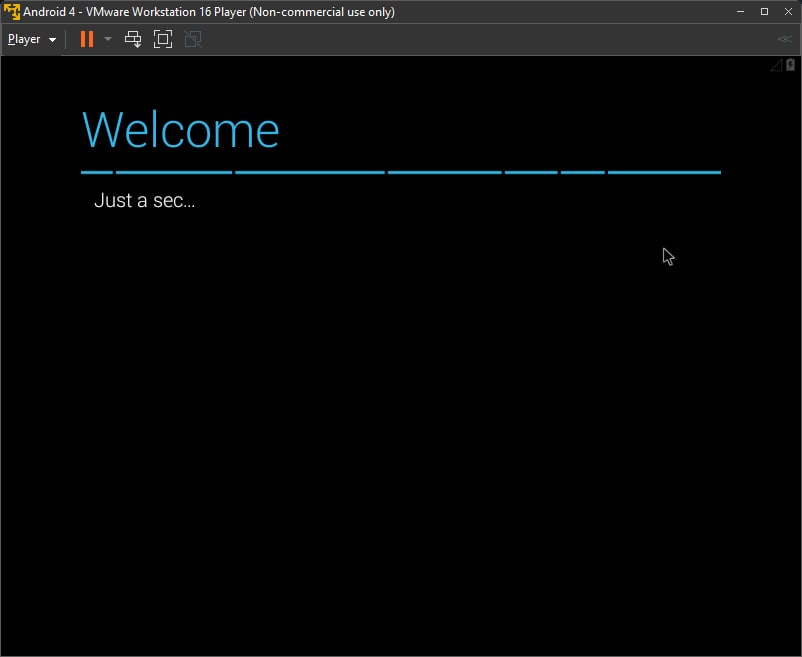Expand the power options dropdown arrow
802x657 pixels.
point(107,39)
